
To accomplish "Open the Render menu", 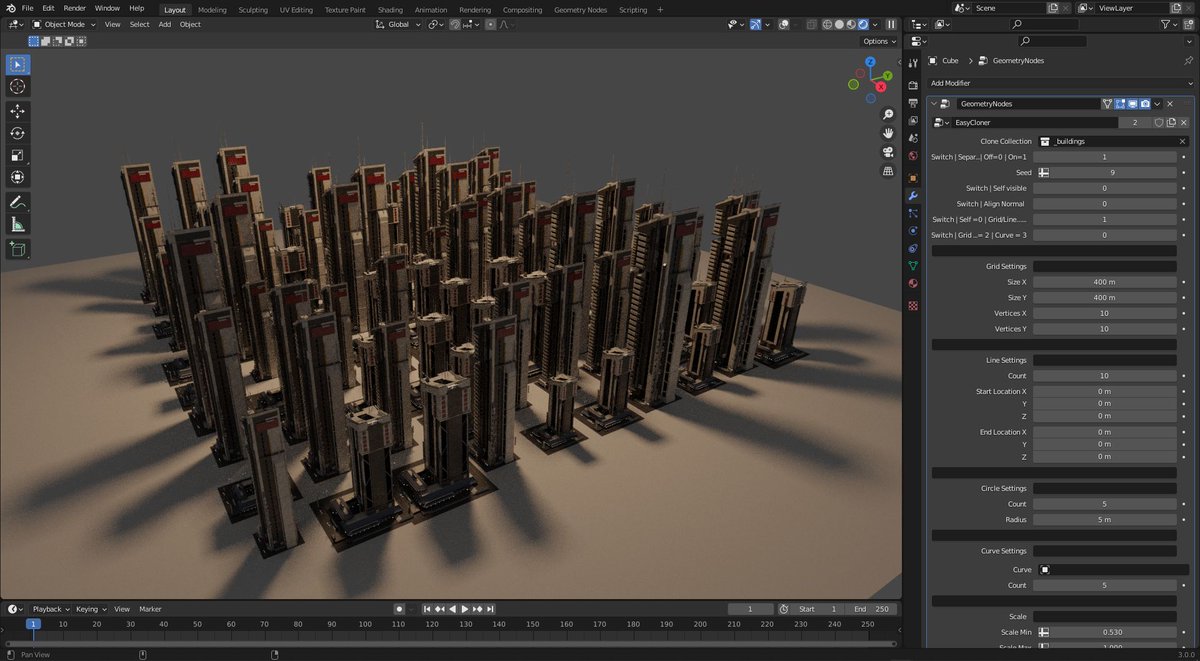I will coord(73,7).
